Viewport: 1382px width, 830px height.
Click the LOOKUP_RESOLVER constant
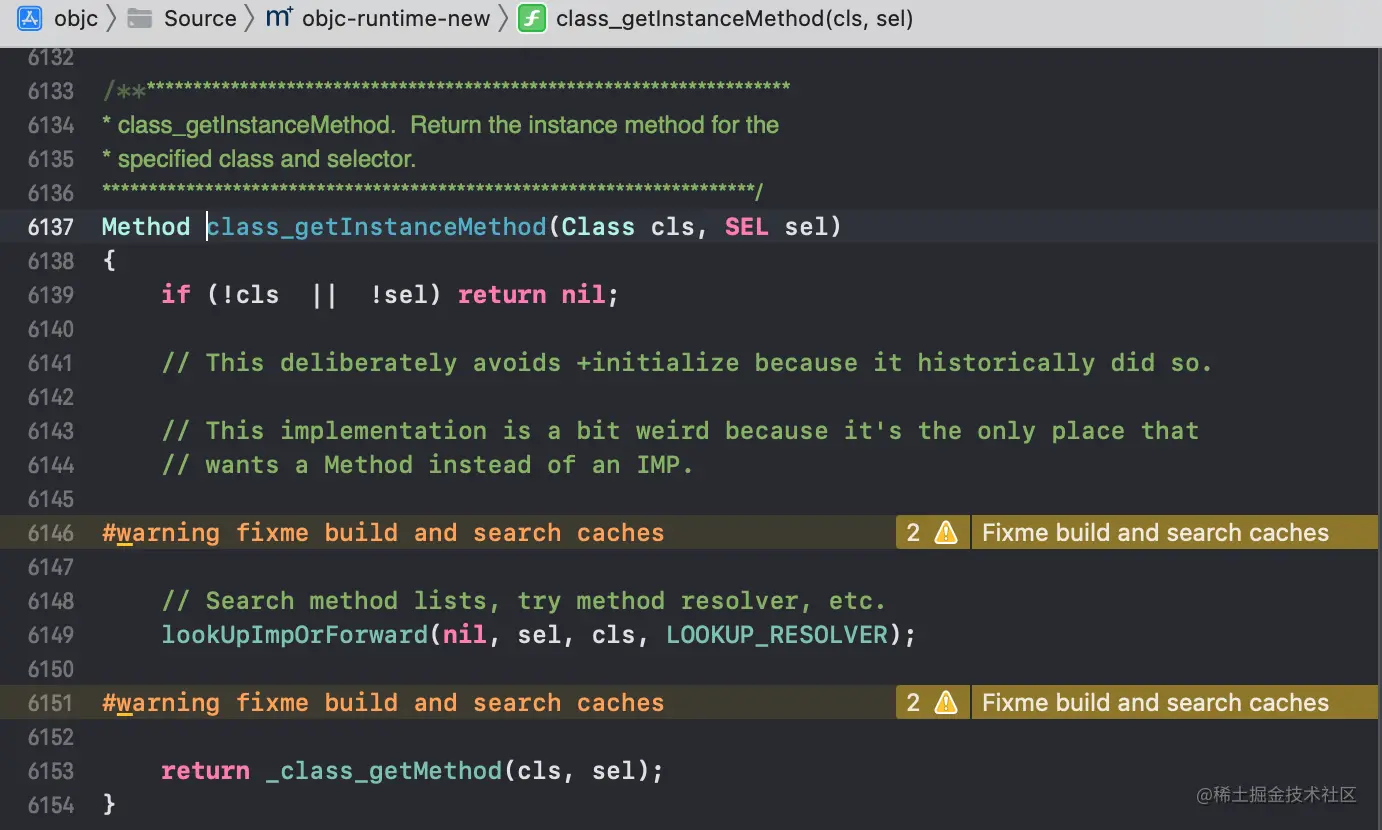(777, 635)
